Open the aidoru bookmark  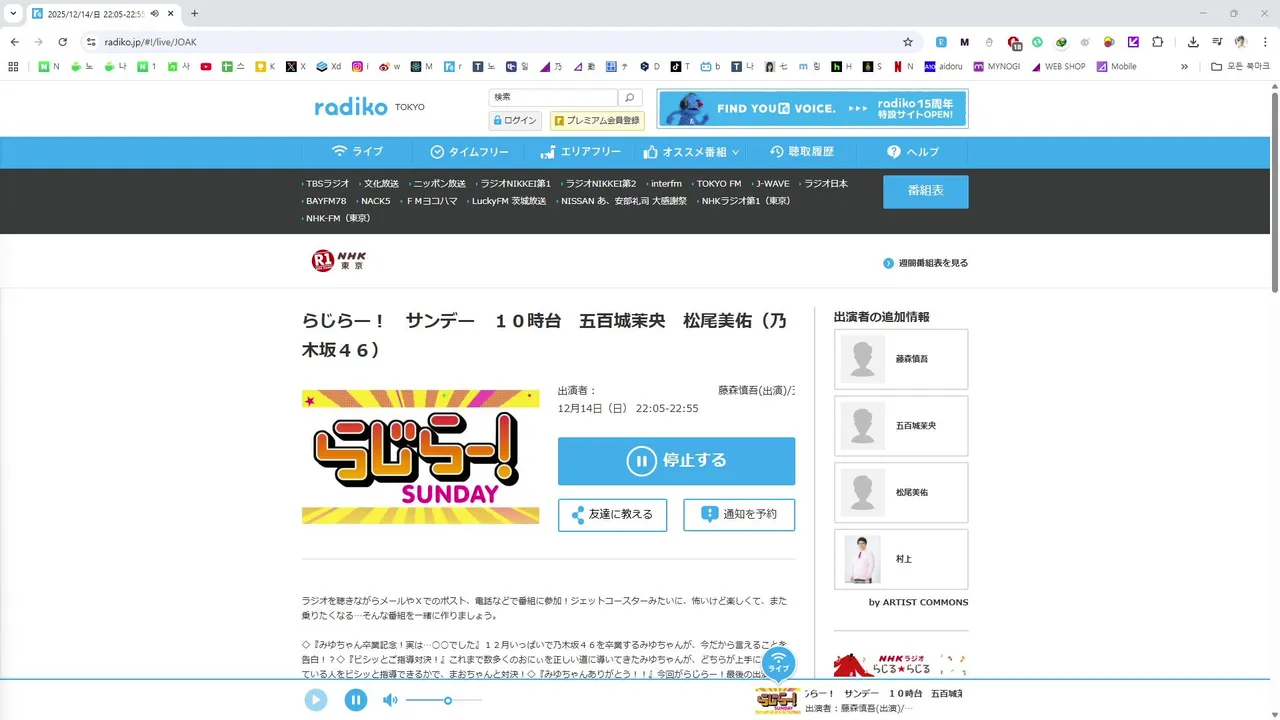[943, 67]
